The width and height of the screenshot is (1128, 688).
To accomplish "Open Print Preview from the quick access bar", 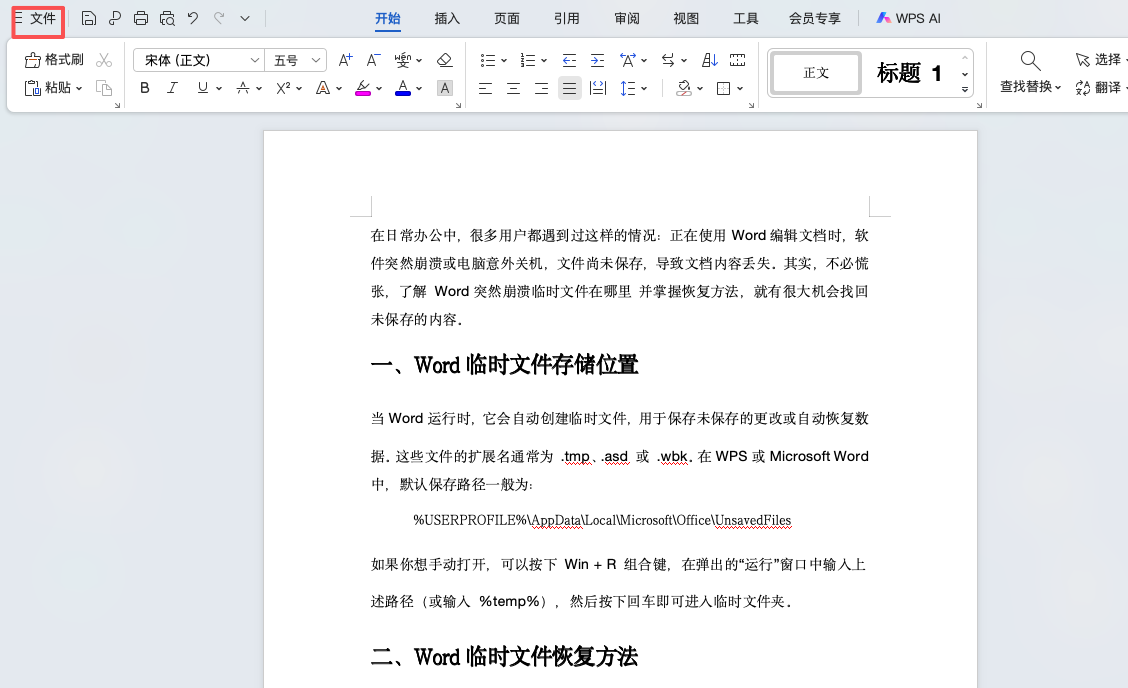I will (x=167, y=18).
